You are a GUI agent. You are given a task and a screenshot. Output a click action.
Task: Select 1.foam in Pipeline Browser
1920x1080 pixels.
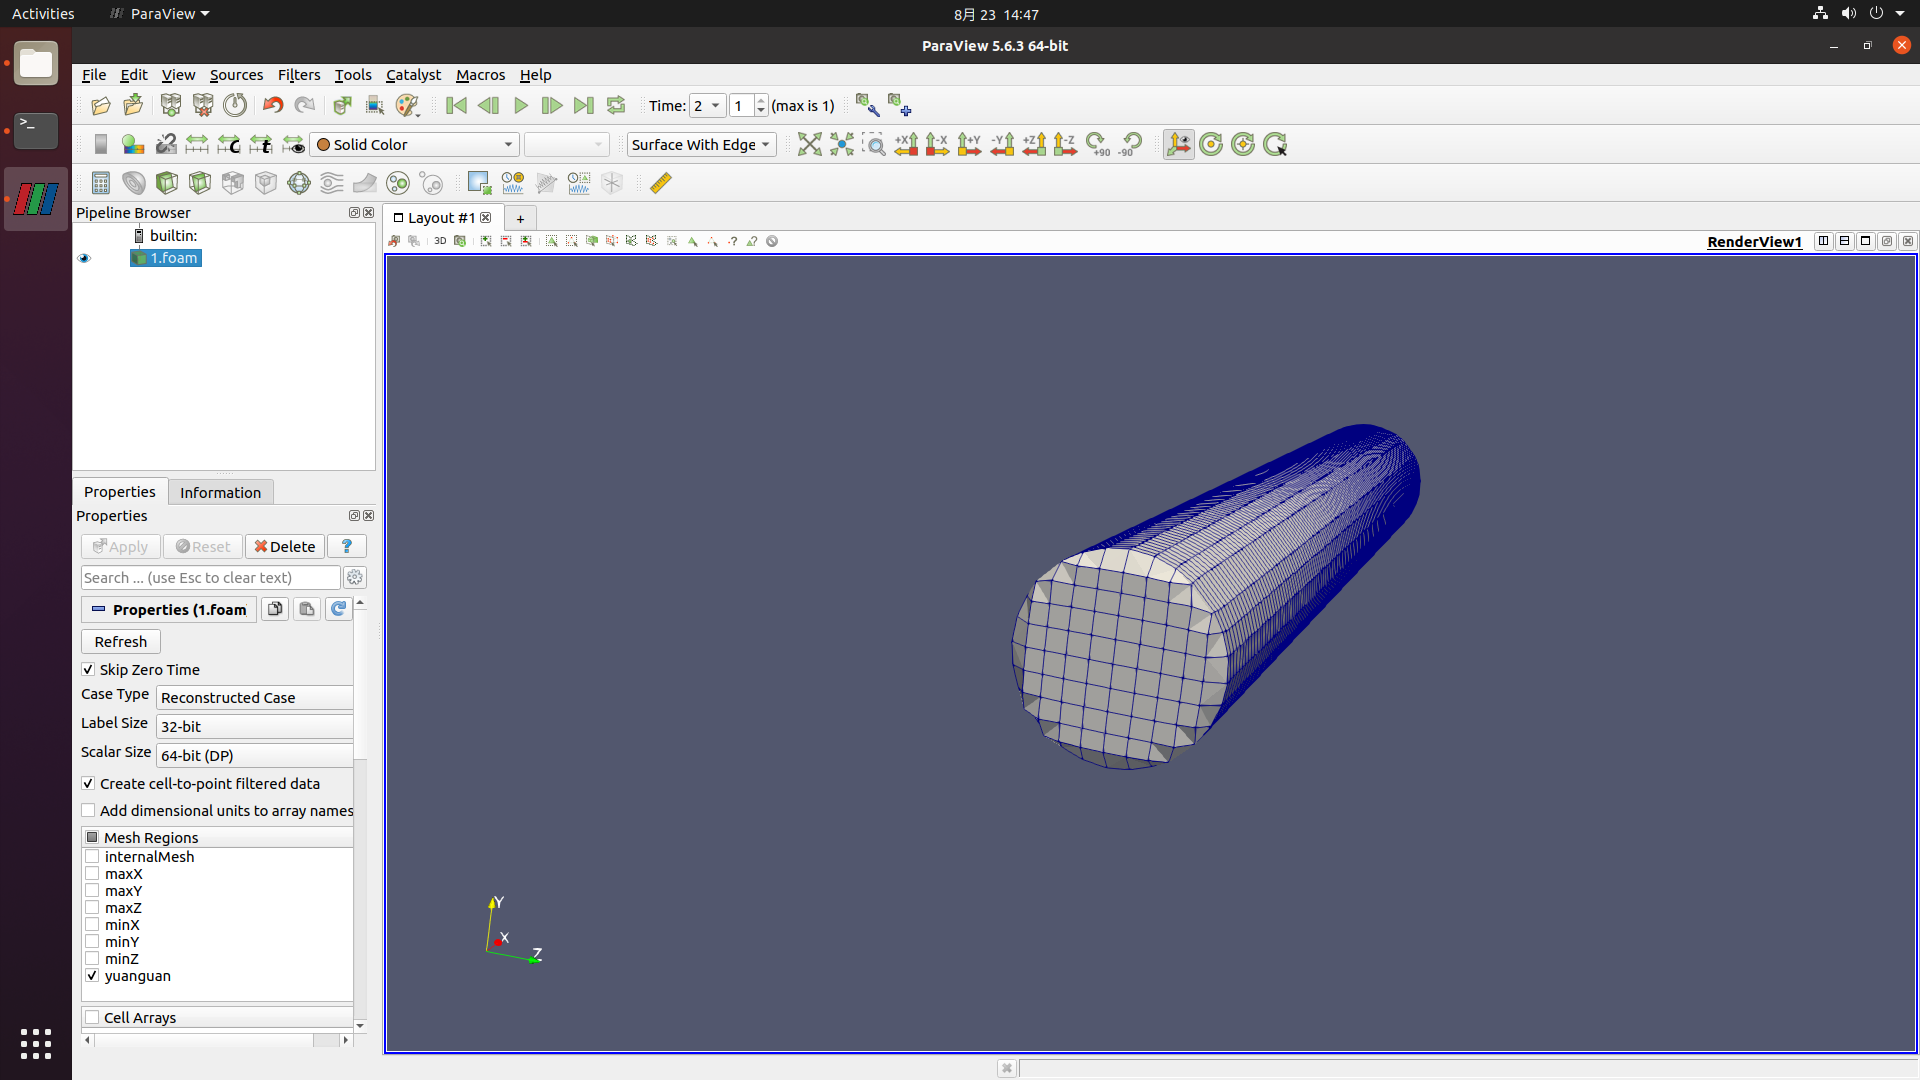[166, 258]
